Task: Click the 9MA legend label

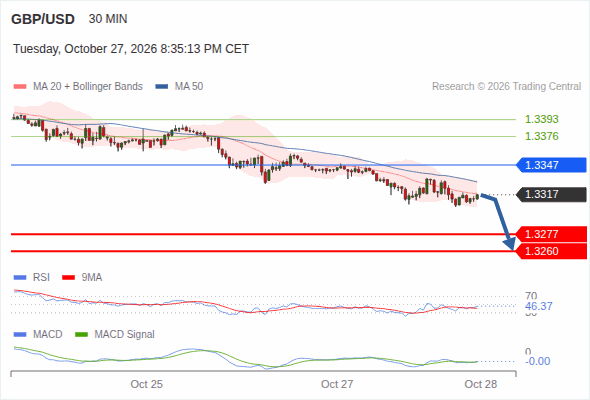Action: [x=92, y=278]
